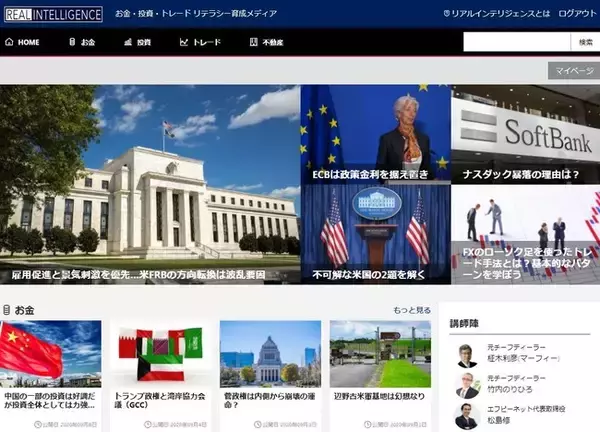Click the トレード line chart icon
Image resolution: width=600 pixels, height=432 pixels.
point(184,42)
